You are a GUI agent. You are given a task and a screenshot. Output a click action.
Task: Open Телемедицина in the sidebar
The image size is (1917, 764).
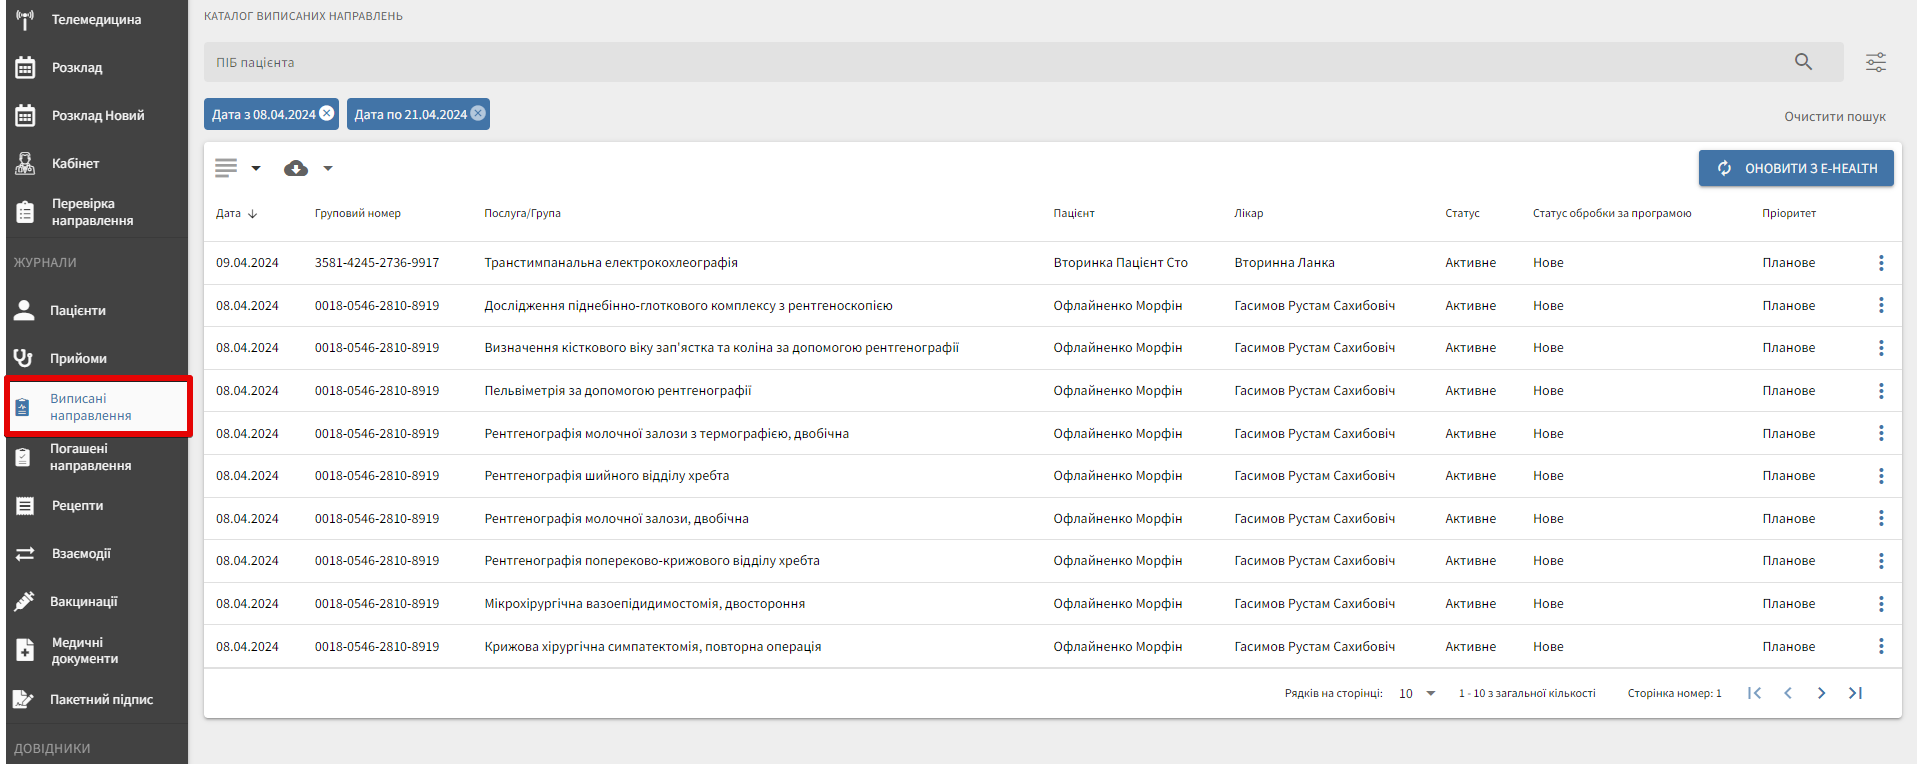pos(95,20)
